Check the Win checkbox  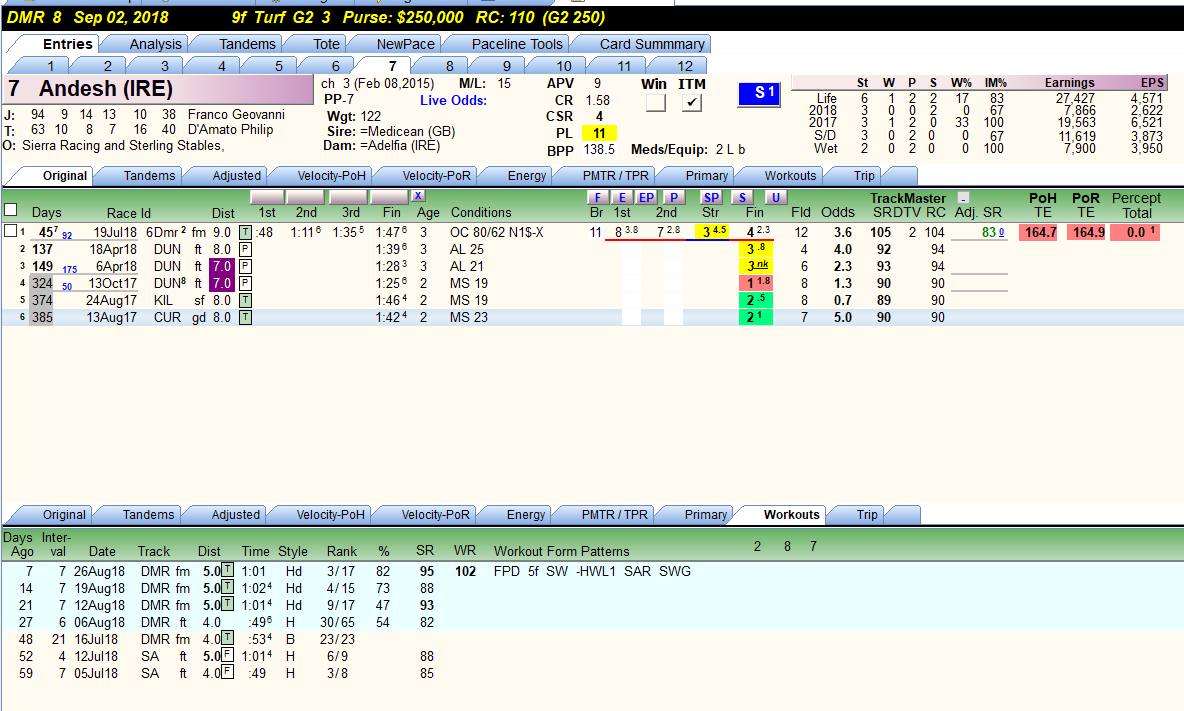(x=655, y=103)
